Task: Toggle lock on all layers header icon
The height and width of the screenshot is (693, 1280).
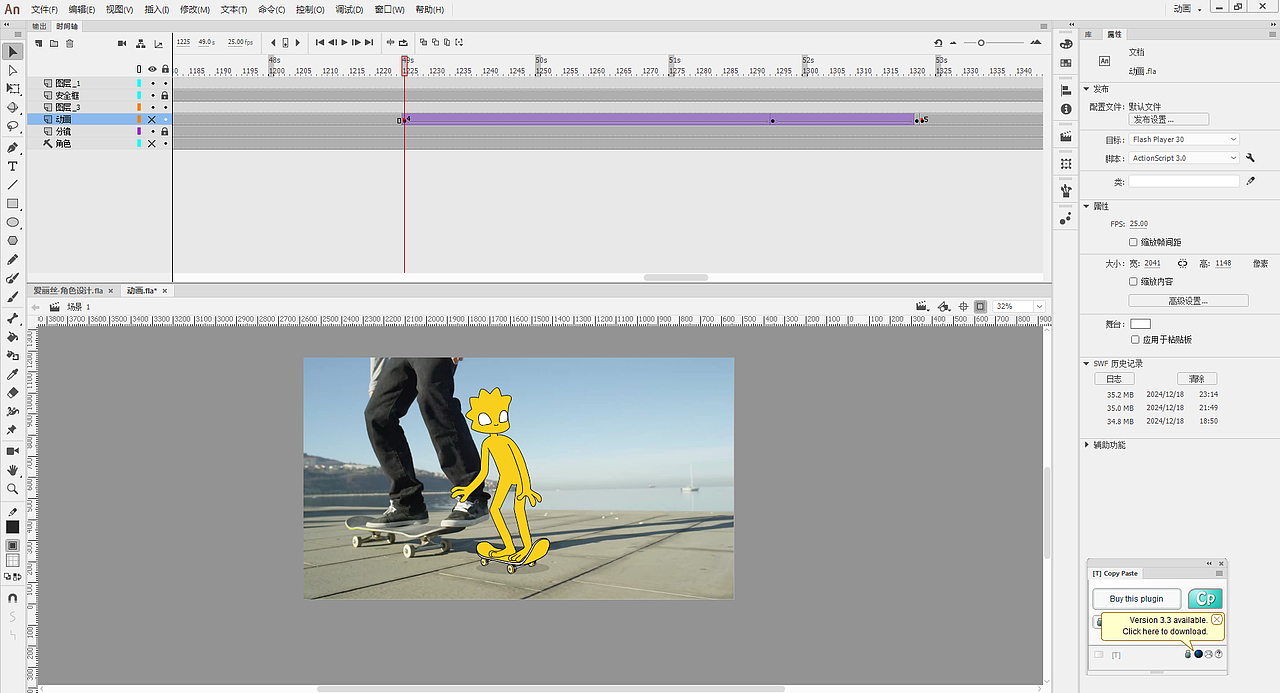Action: pyautogui.click(x=165, y=69)
